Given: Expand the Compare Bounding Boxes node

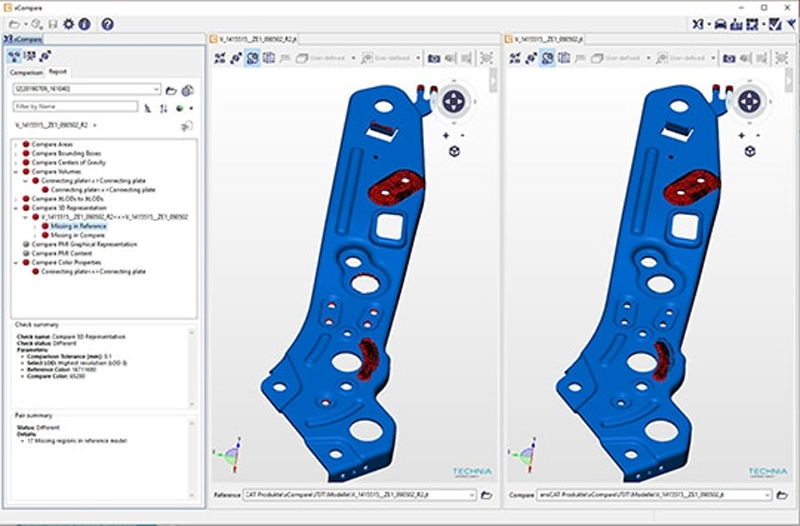Looking at the screenshot, I should pyautogui.click(x=16, y=154).
